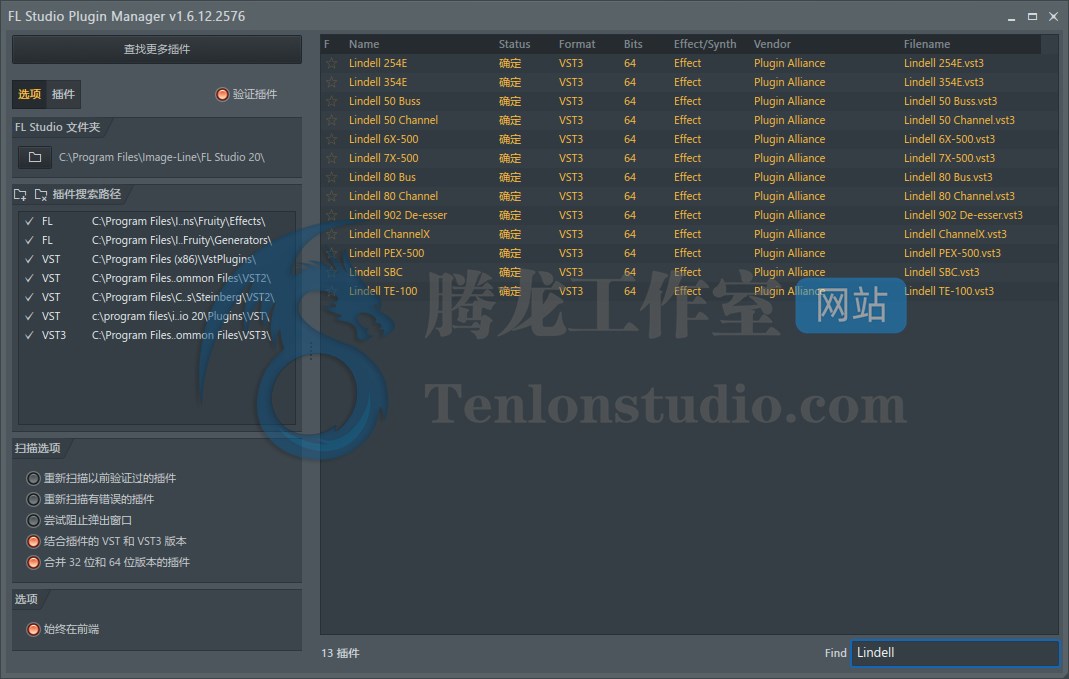Screen dimensions: 1069x679
Task: Favorite the Lindell 6X-500 star
Action: click(332, 140)
